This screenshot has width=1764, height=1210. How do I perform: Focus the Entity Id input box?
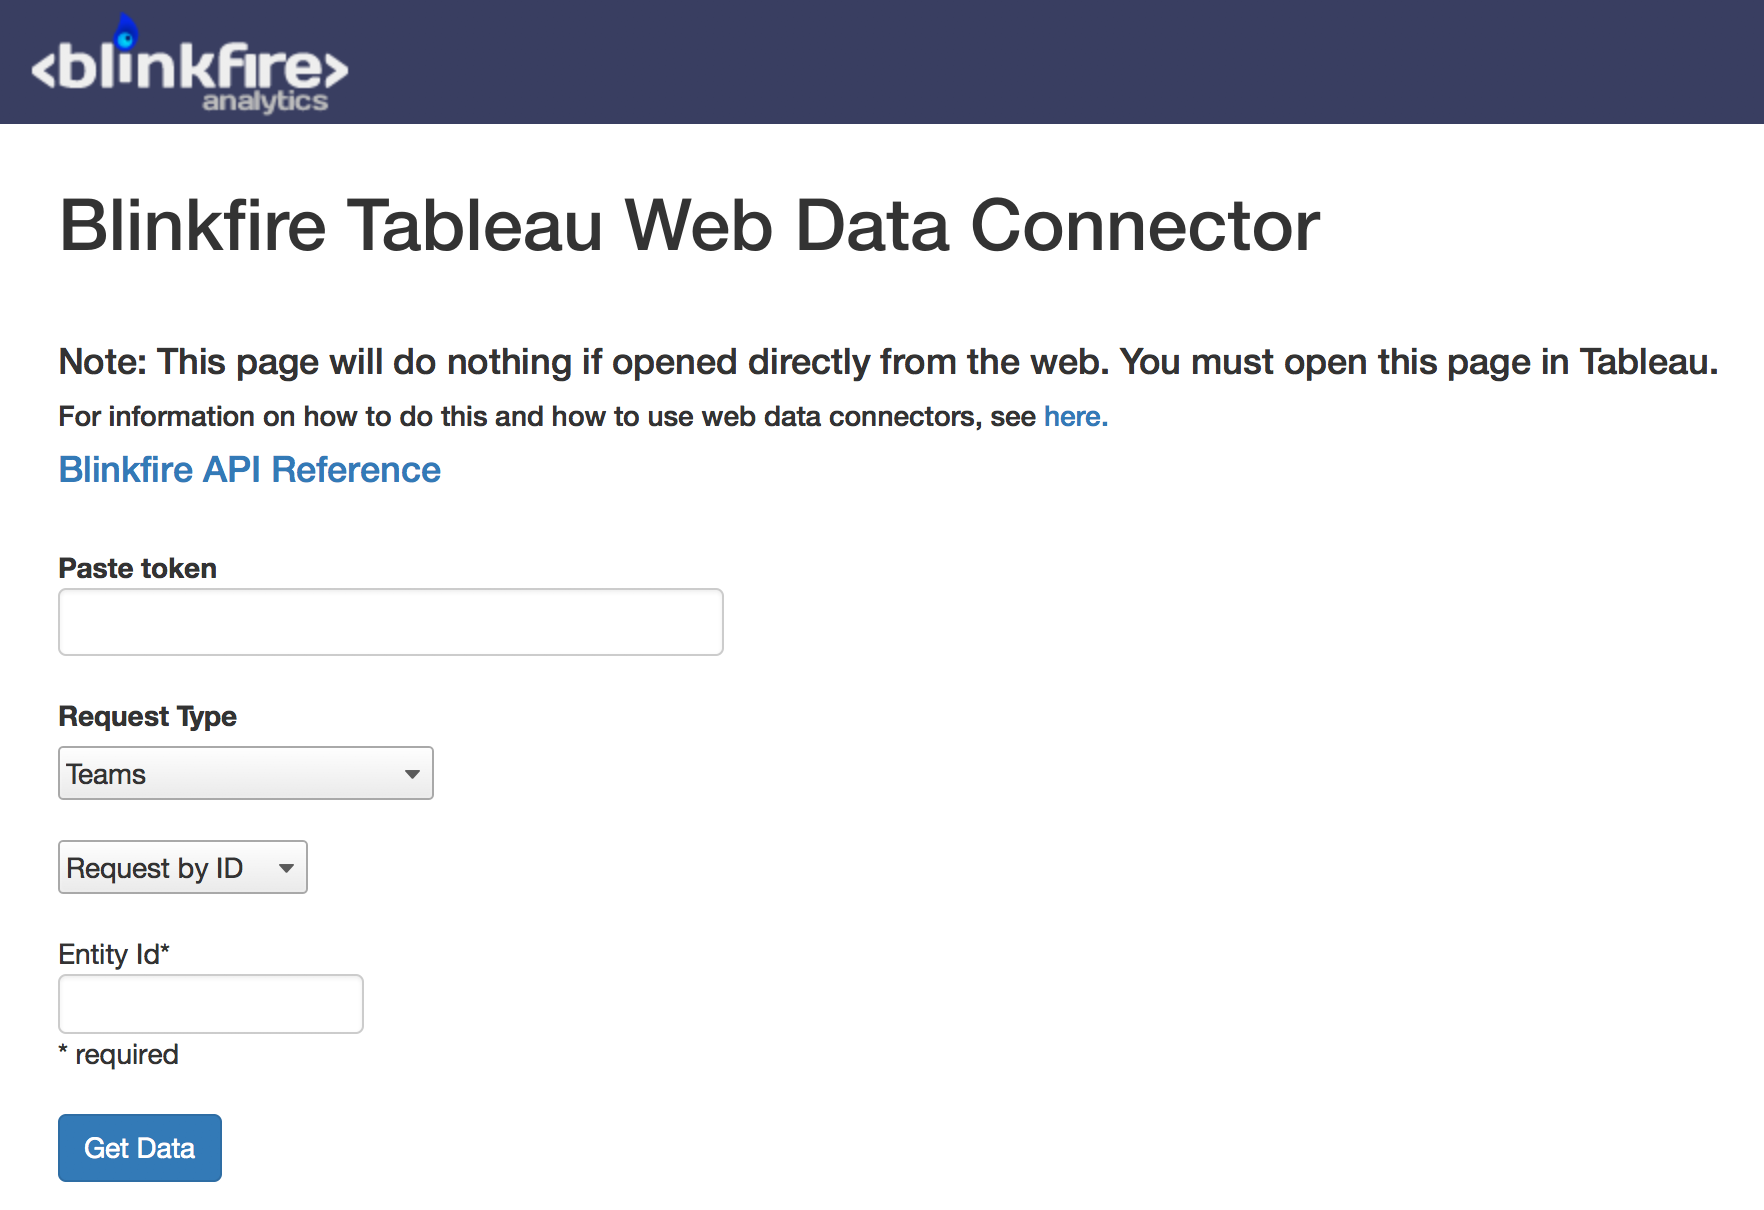[x=210, y=1004]
